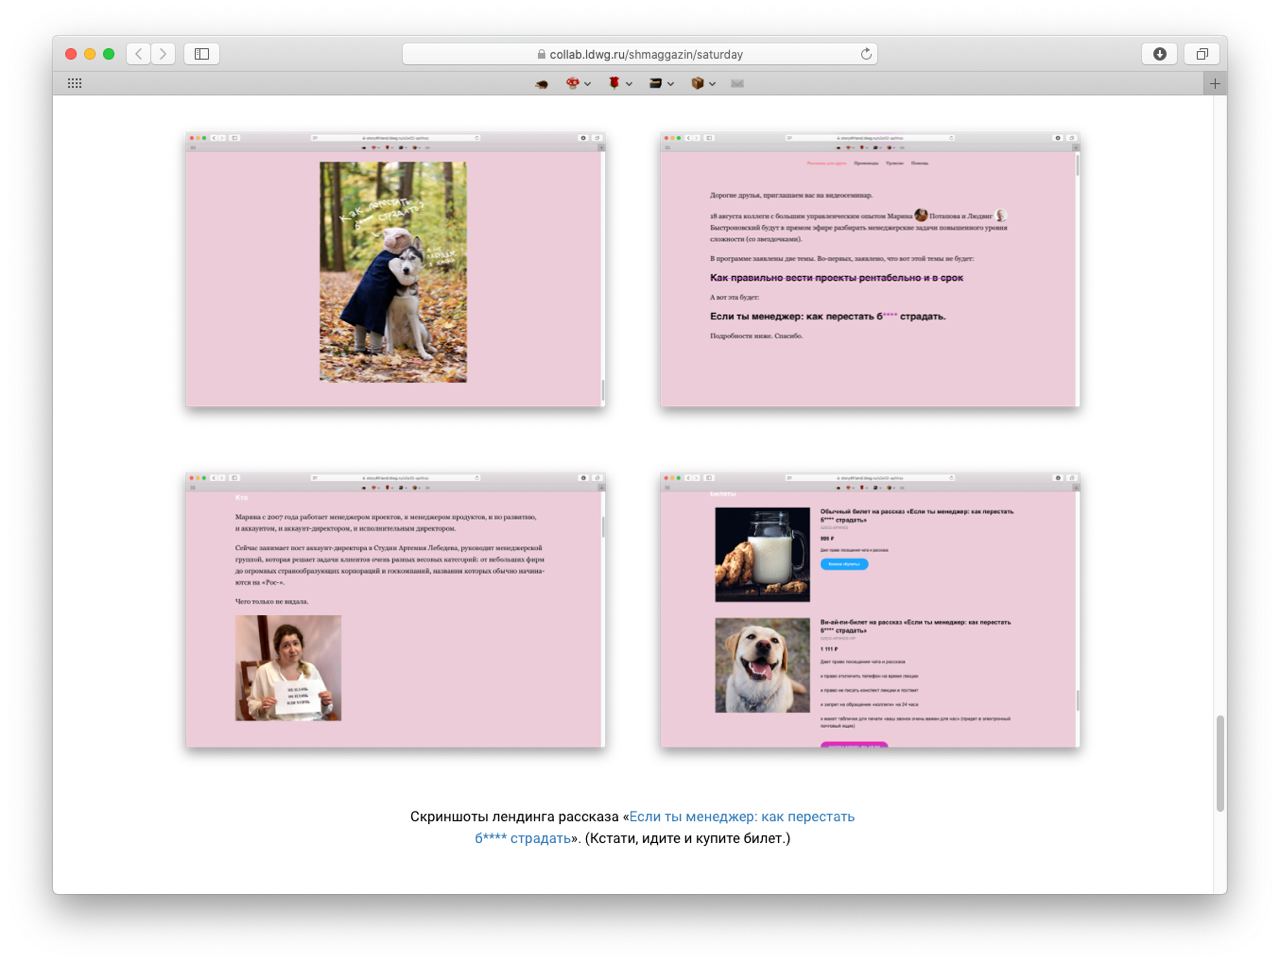The width and height of the screenshot is (1280, 964).
Task: Click caption text «Скриншоты лендинга рассказа»
Action: coord(514,816)
